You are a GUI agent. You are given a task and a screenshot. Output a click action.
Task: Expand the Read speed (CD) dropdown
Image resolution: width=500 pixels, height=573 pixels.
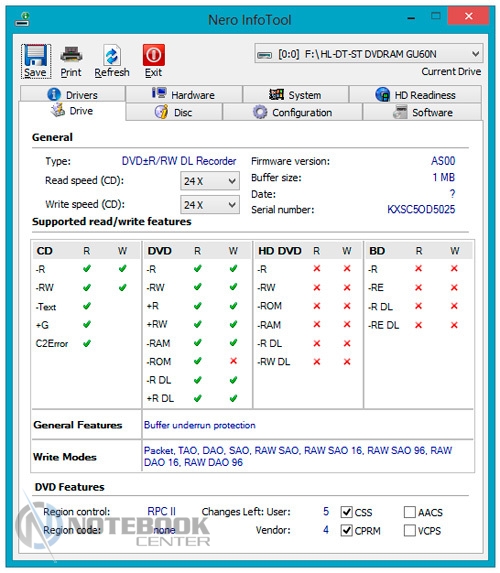click(210, 181)
